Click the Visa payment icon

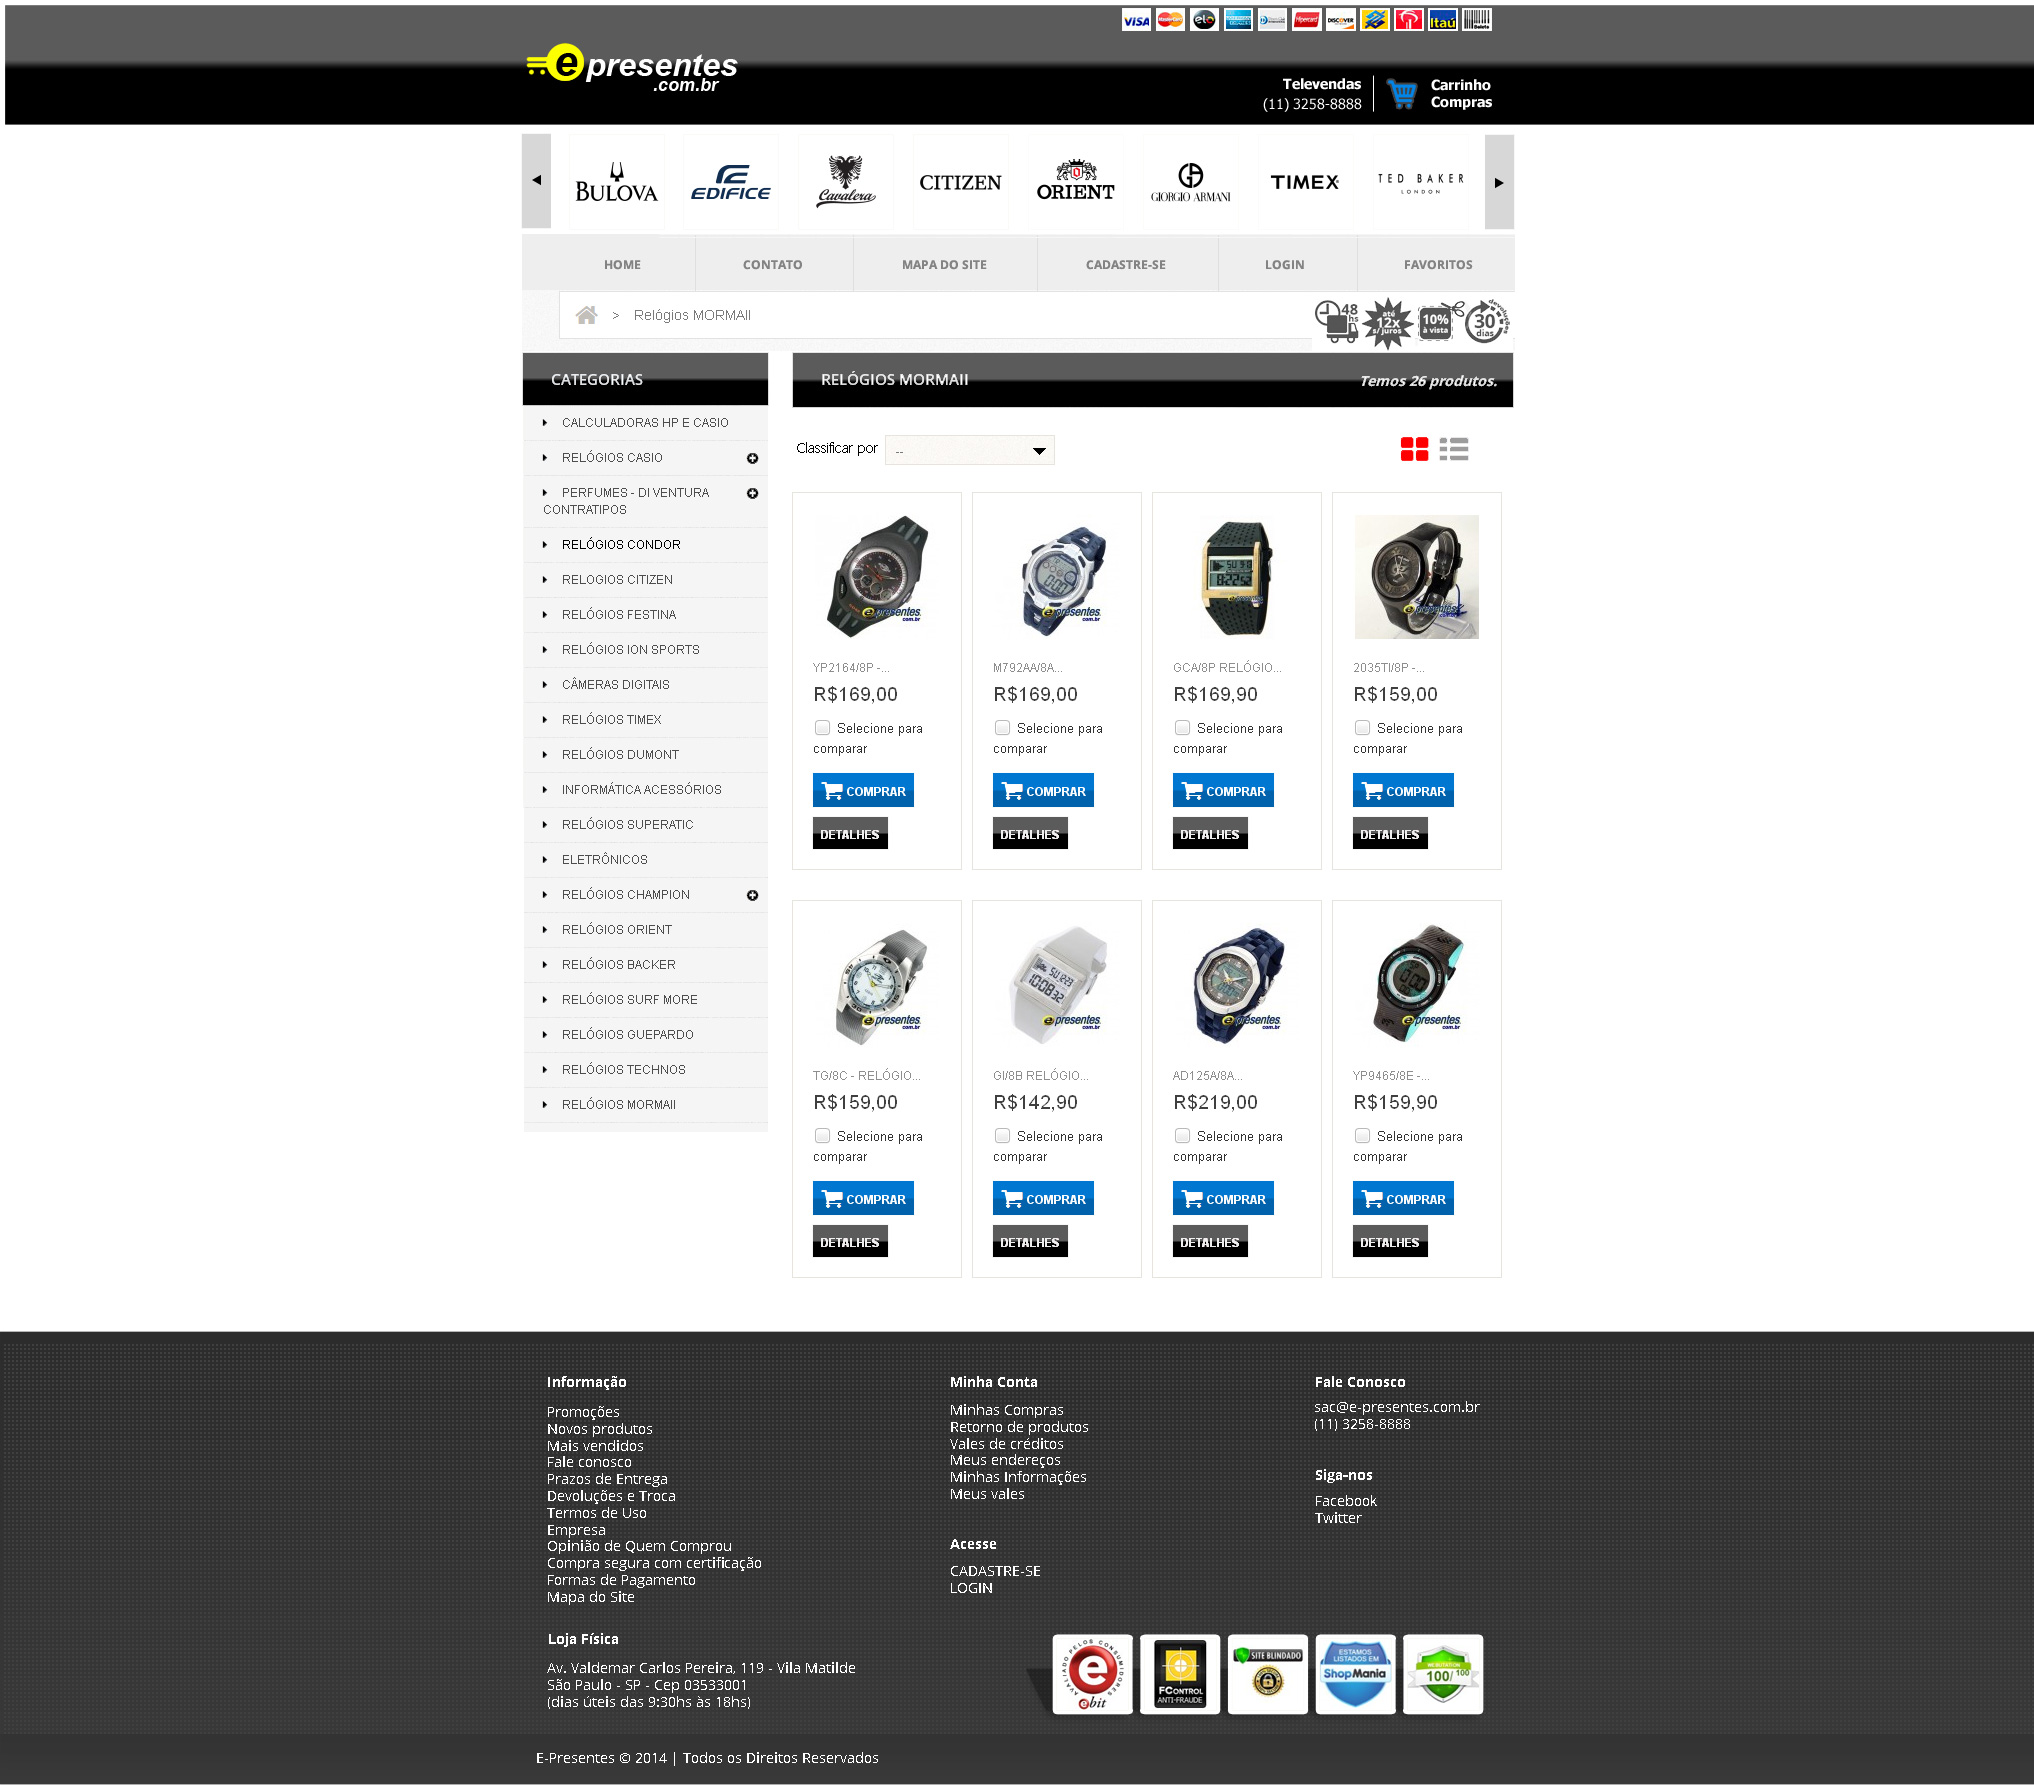pos(1136,20)
